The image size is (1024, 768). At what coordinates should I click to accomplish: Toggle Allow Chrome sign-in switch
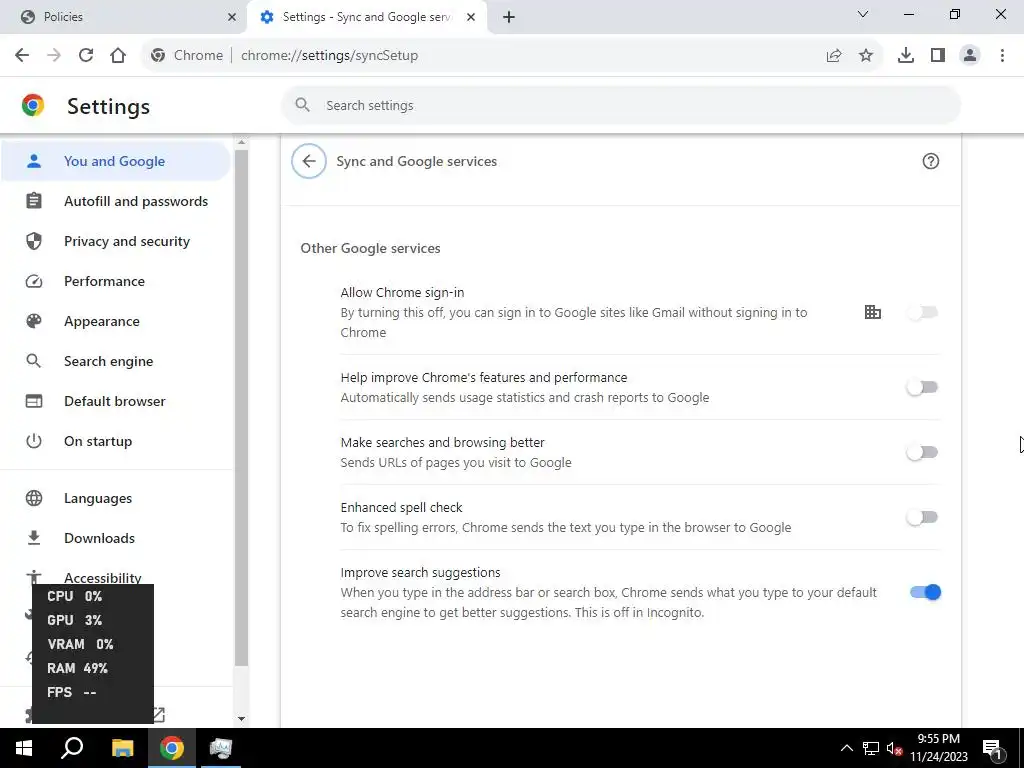(x=922, y=312)
